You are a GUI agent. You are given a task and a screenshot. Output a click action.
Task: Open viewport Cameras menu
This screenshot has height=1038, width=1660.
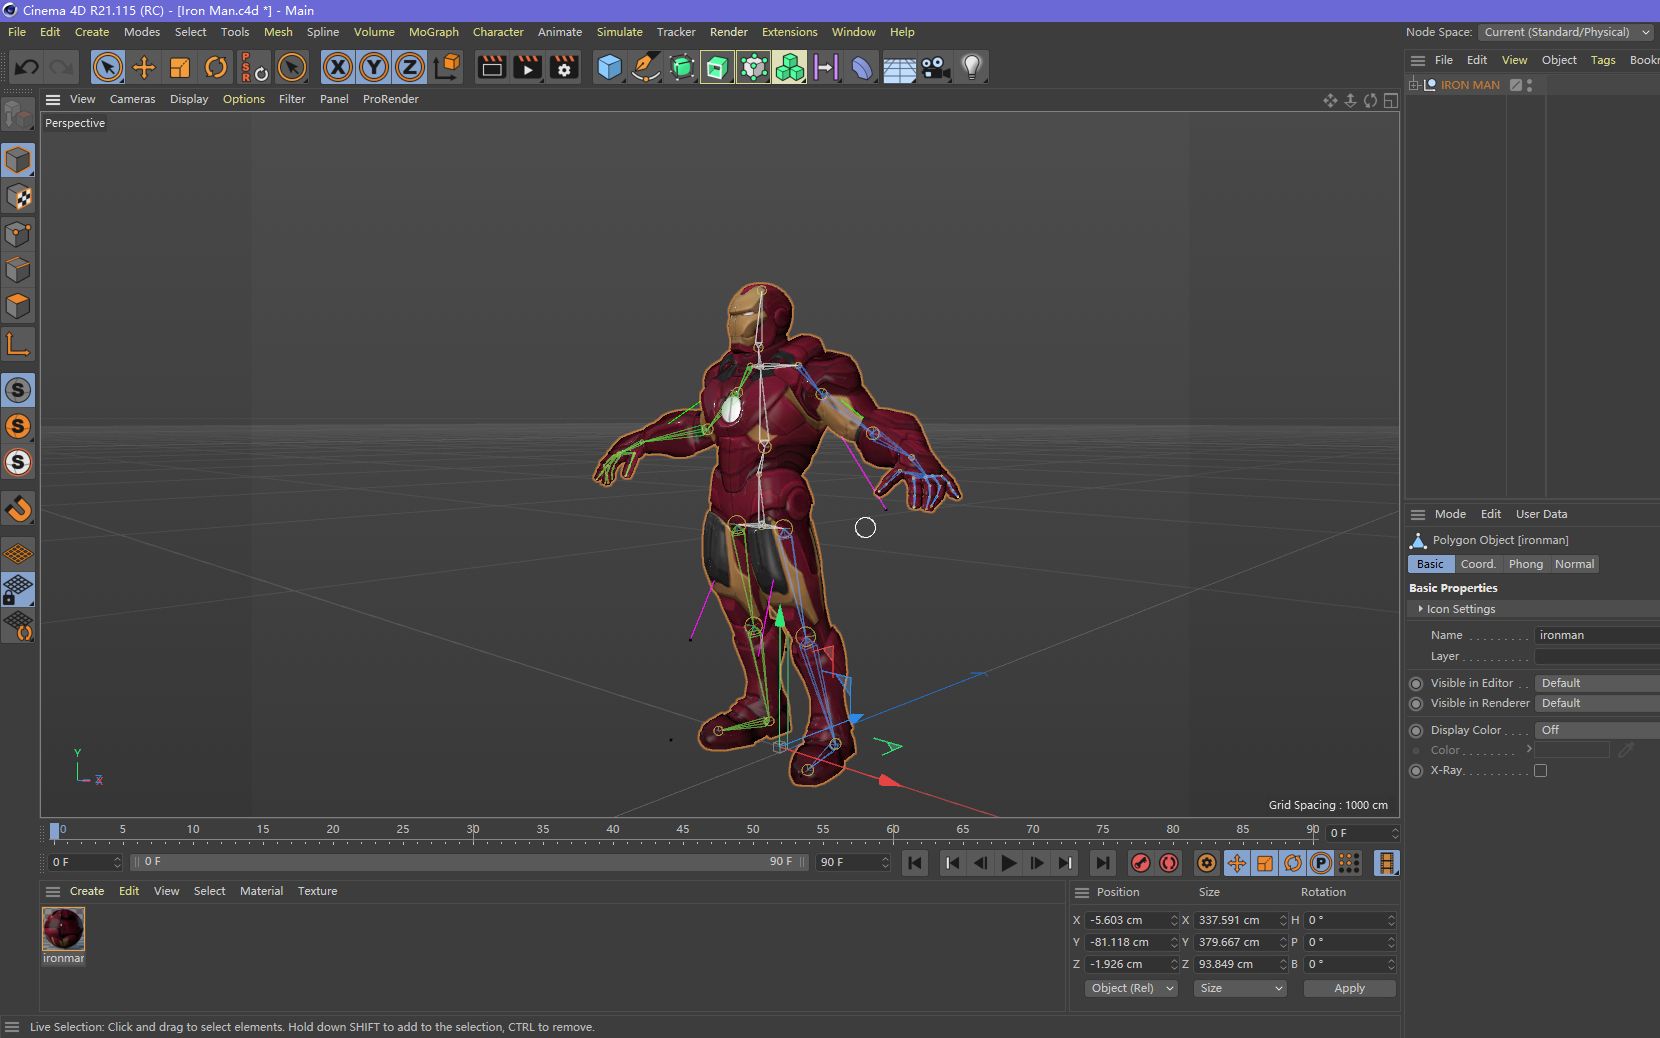pos(132,99)
